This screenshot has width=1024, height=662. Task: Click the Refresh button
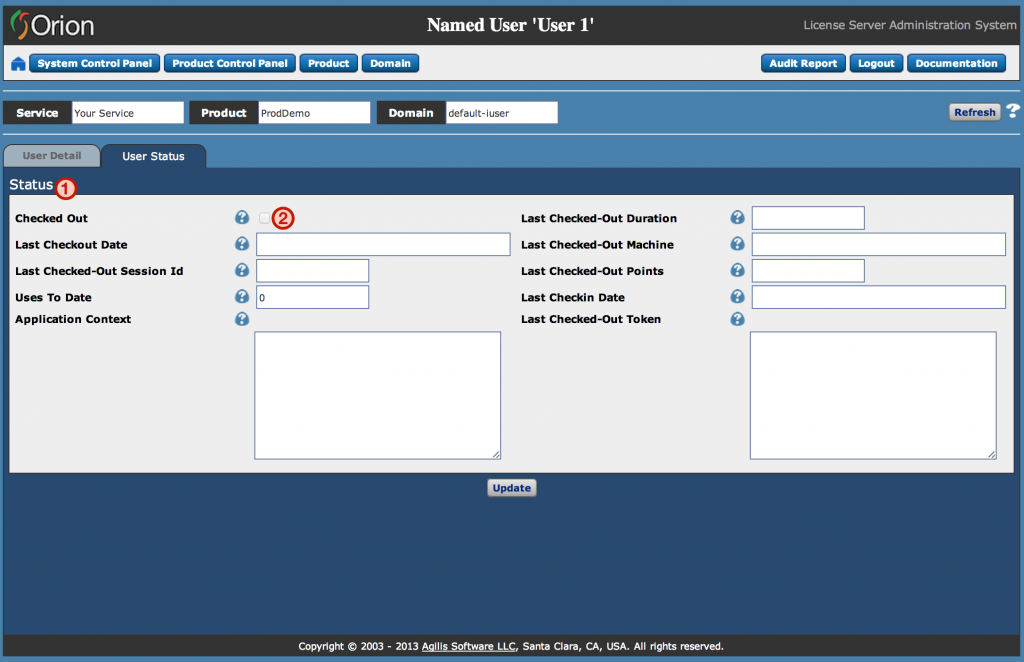click(974, 112)
